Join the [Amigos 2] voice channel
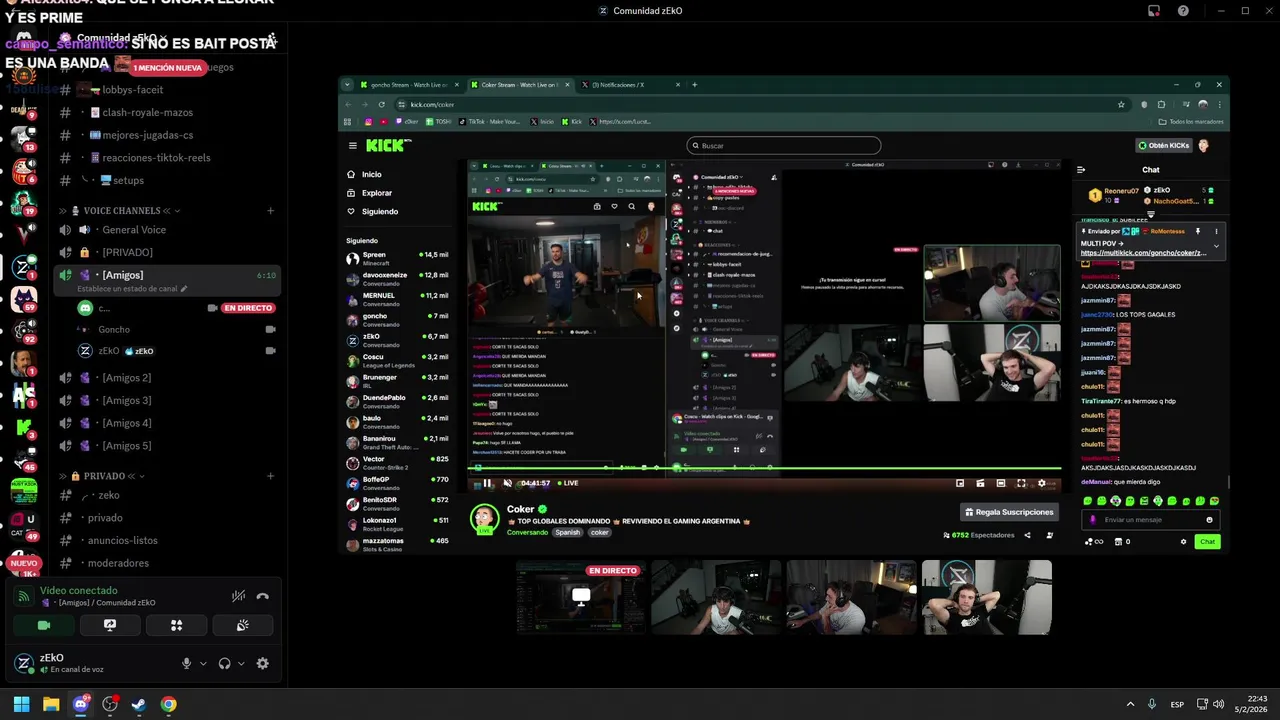1280x720 pixels. pyautogui.click(x=167, y=378)
